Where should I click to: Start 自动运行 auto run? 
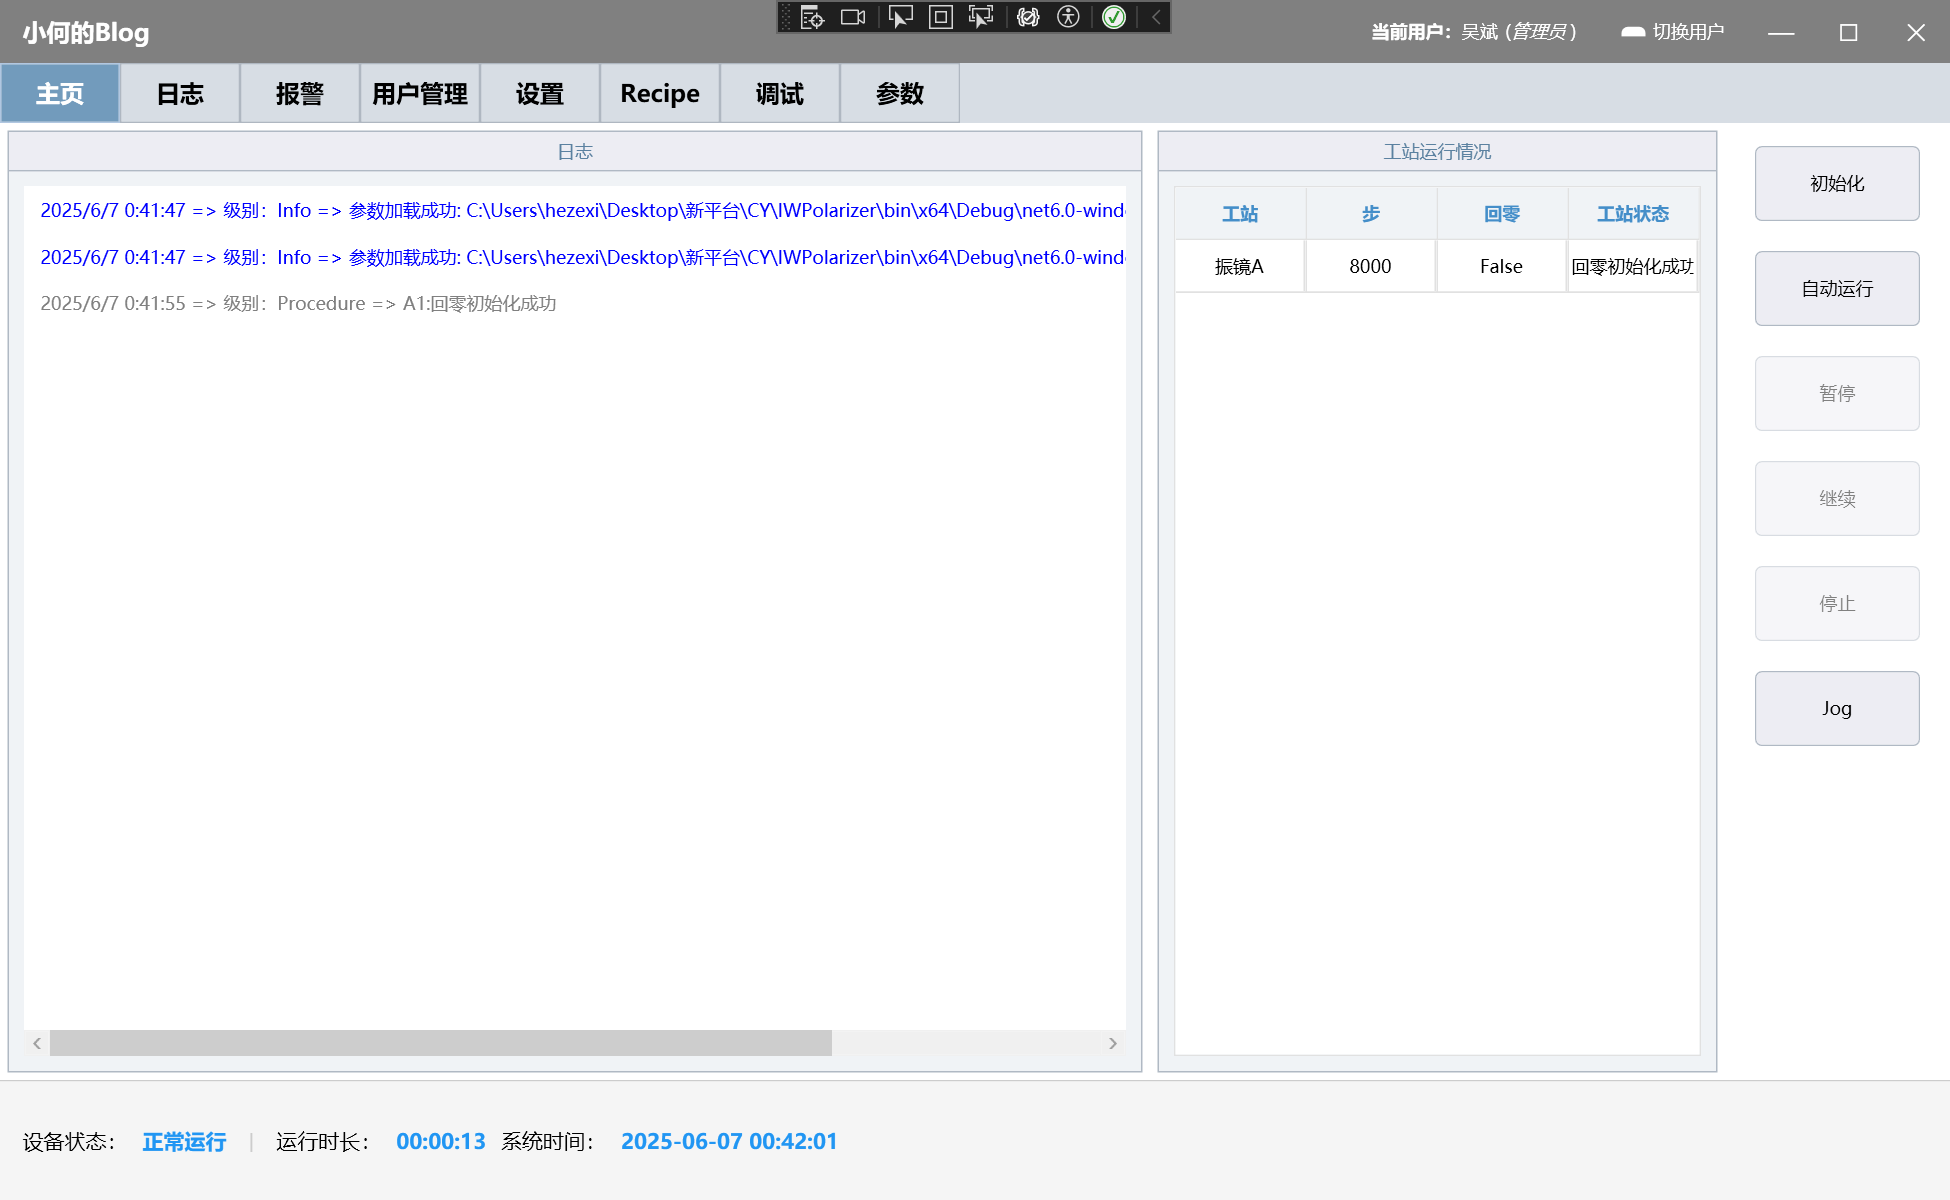1836,289
